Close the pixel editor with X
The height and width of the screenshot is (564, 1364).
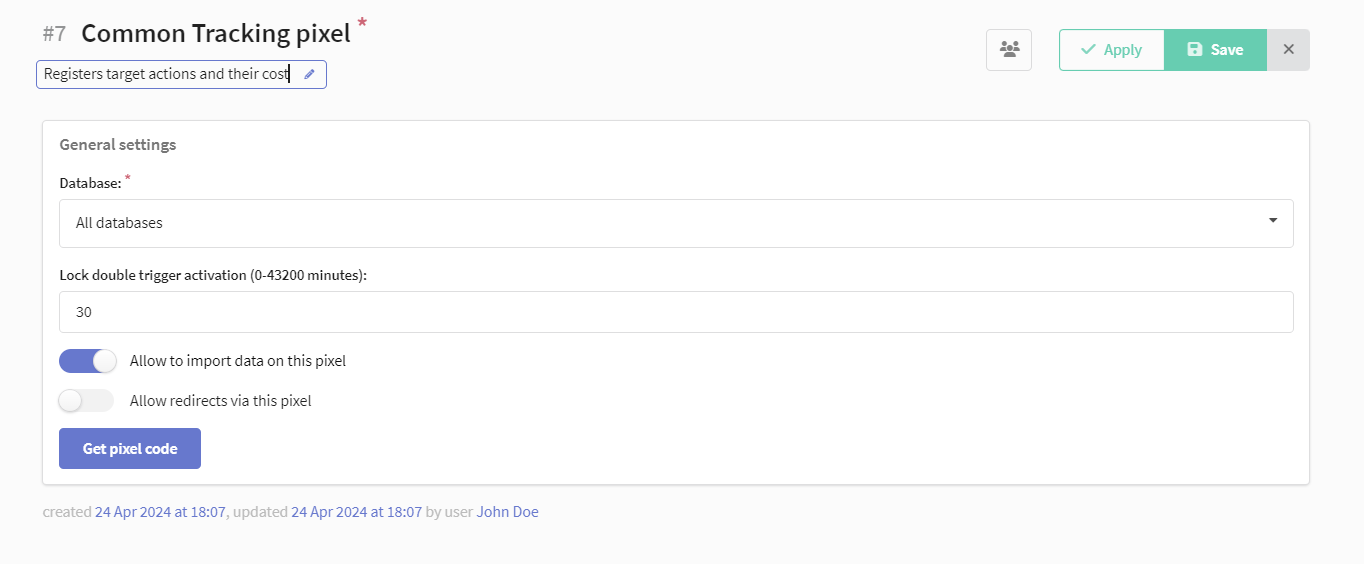[1288, 49]
